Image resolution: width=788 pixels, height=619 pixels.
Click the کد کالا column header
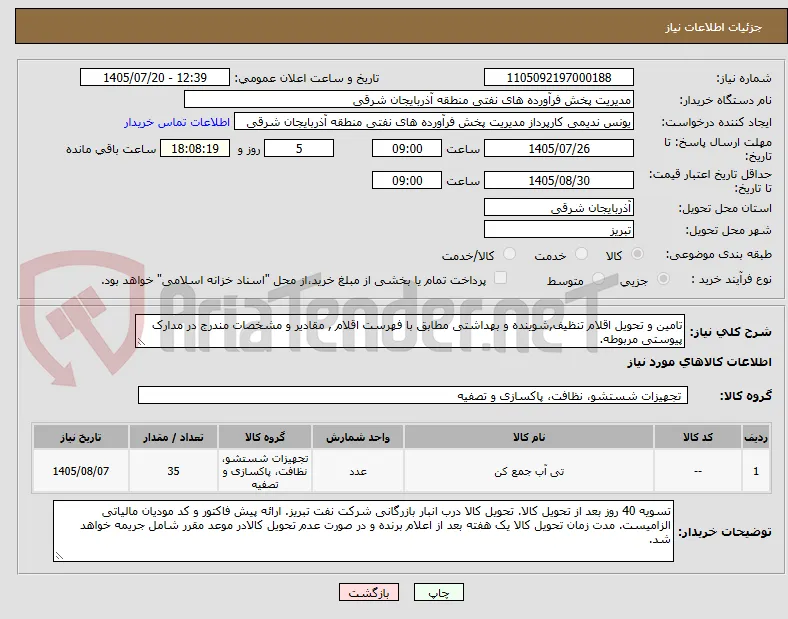click(698, 437)
